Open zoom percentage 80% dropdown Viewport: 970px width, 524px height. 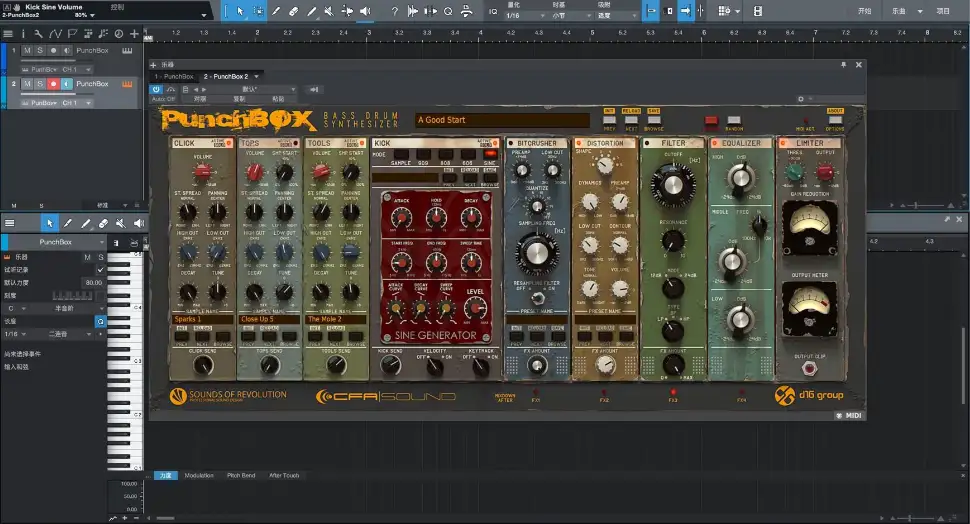(85, 15)
